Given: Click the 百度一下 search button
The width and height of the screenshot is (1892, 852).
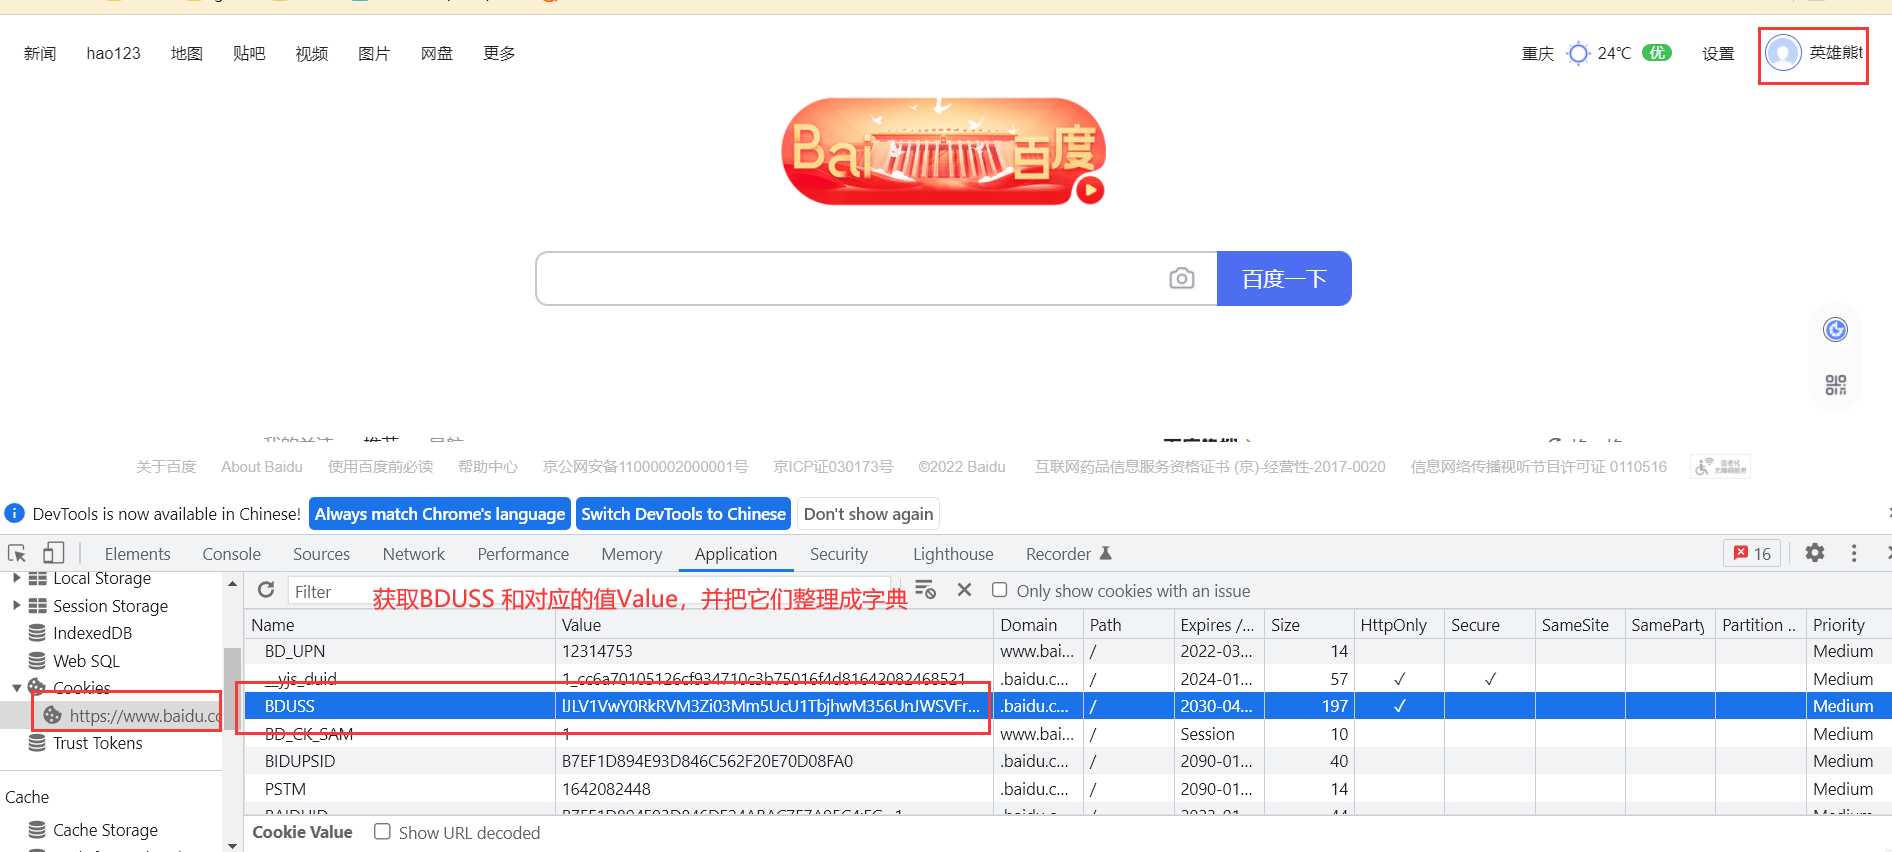Looking at the screenshot, I should [x=1284, y=278].
